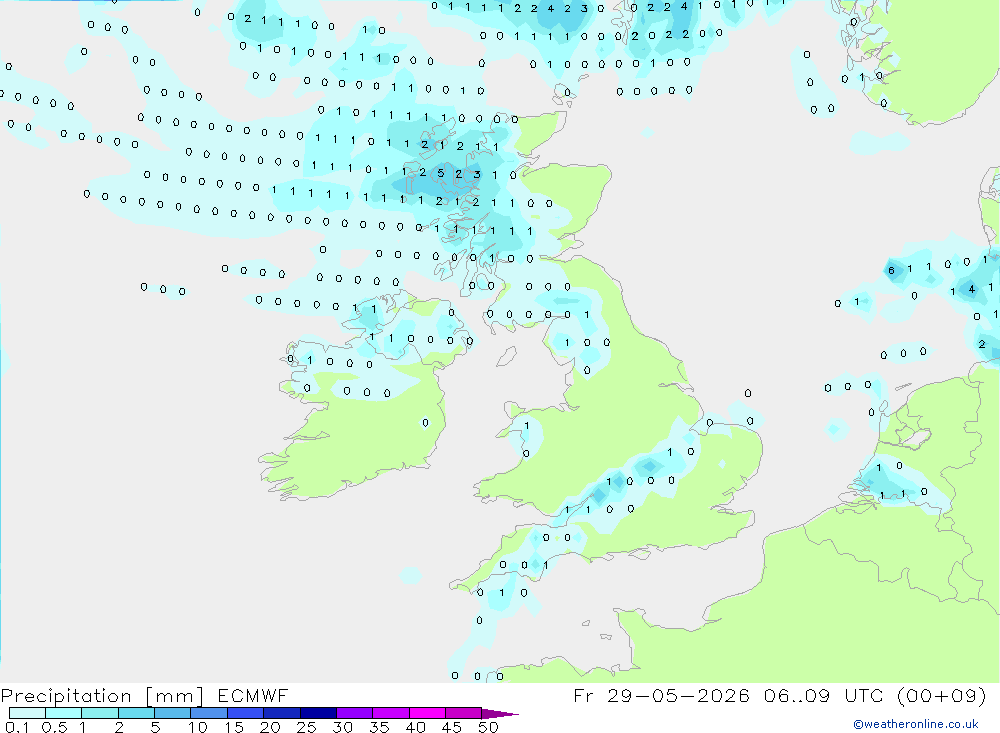Click the '06..09' time range text
Screen dimensions: 1000x733
coord(797,695)
